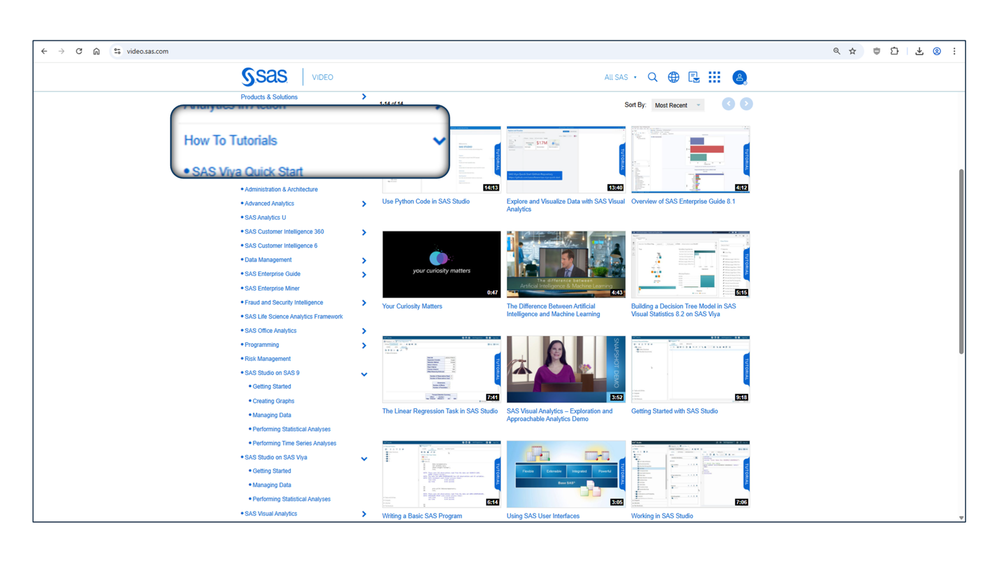Expand the SAS Enterprise Guide chevron

coord(364,274)
